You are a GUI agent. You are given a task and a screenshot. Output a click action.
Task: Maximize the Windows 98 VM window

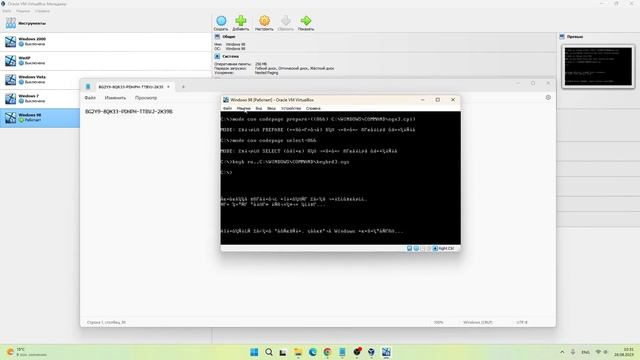[438, 100]
